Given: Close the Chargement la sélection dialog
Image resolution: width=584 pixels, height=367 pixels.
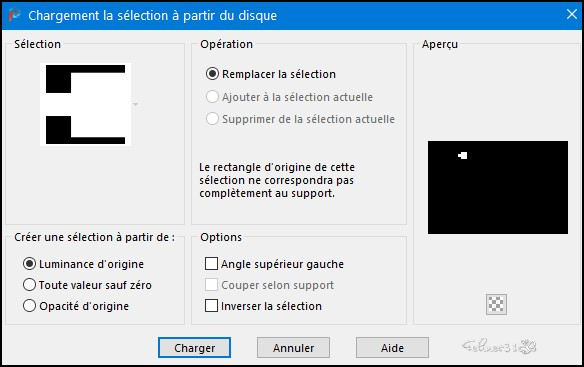Looking at the screenshot, I should pos(571,15).
